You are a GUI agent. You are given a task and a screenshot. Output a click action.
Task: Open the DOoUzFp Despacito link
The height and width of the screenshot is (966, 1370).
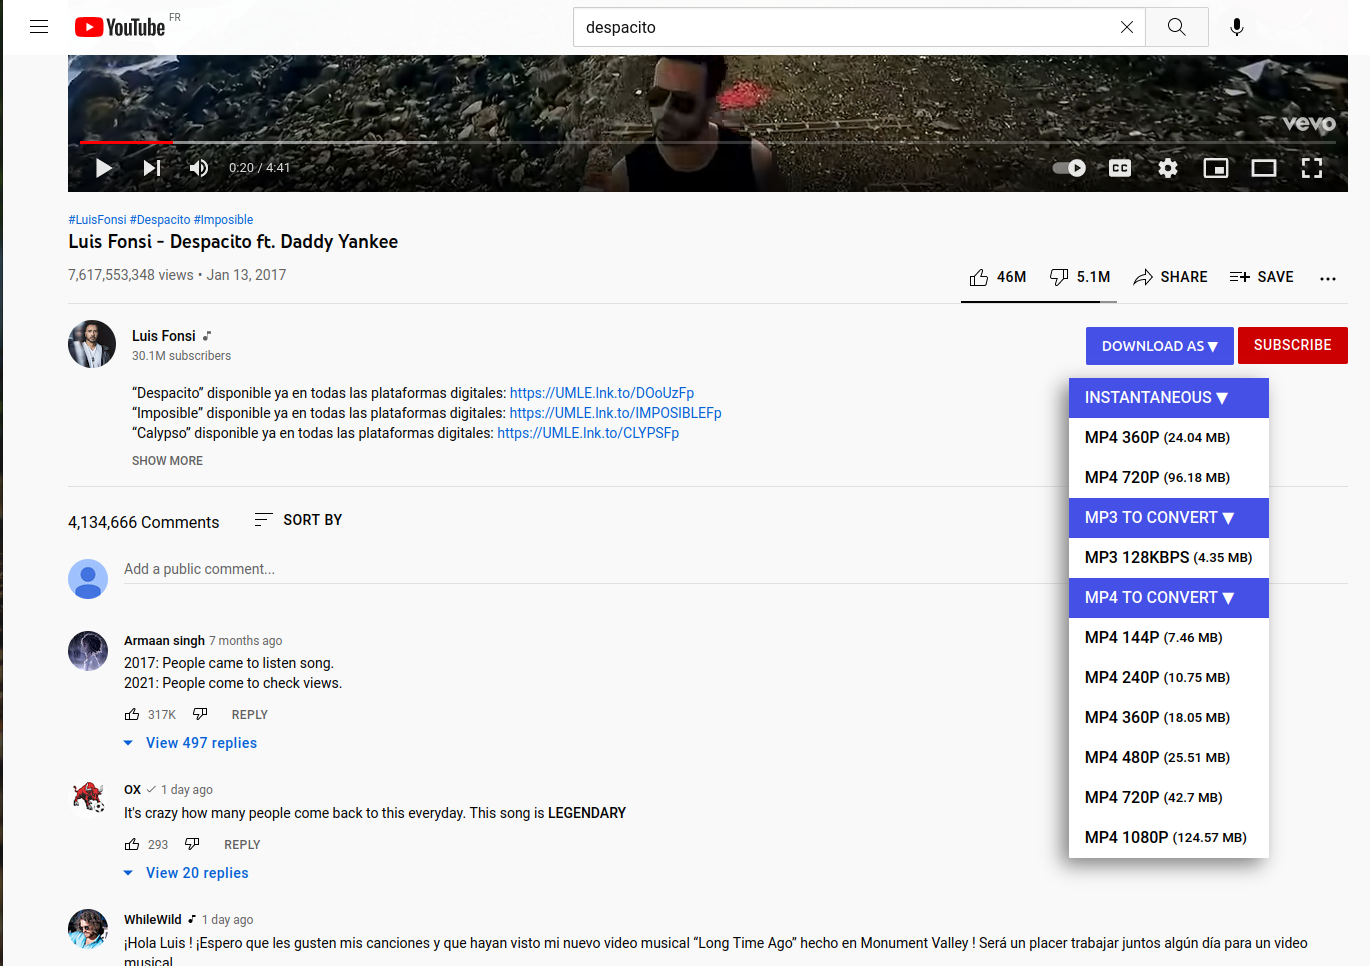tap(602, 393)
